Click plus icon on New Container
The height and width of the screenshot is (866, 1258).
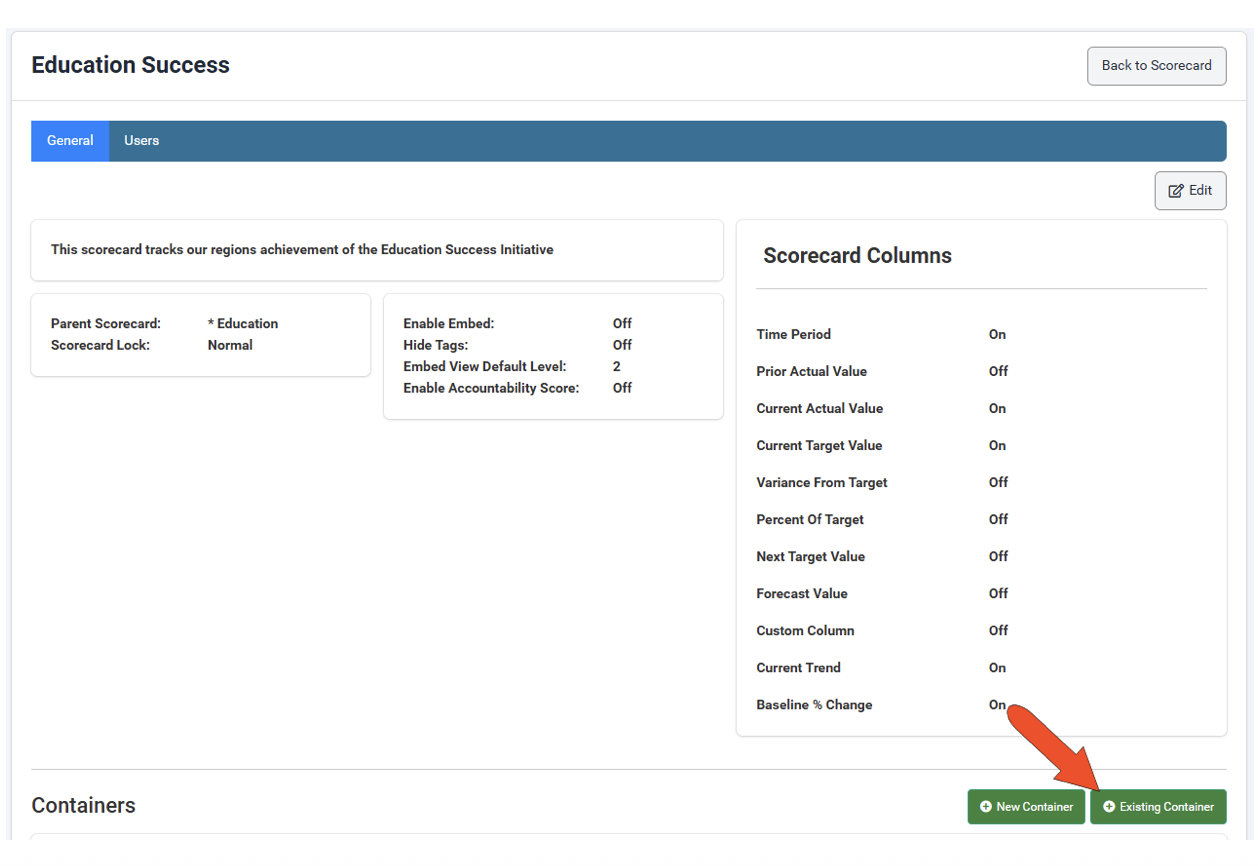coord(986,807)
